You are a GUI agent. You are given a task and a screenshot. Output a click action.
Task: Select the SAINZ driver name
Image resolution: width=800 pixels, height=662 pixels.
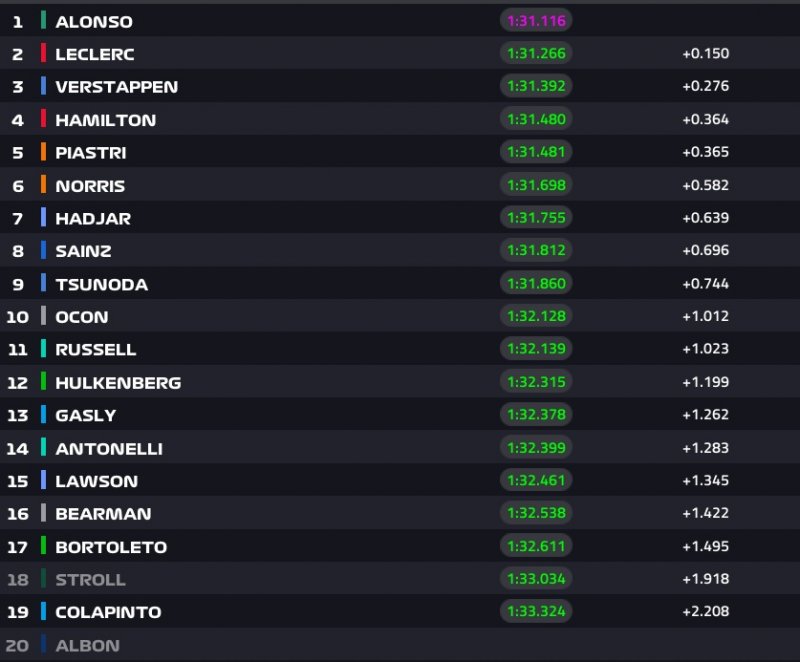tap(83, 251)
